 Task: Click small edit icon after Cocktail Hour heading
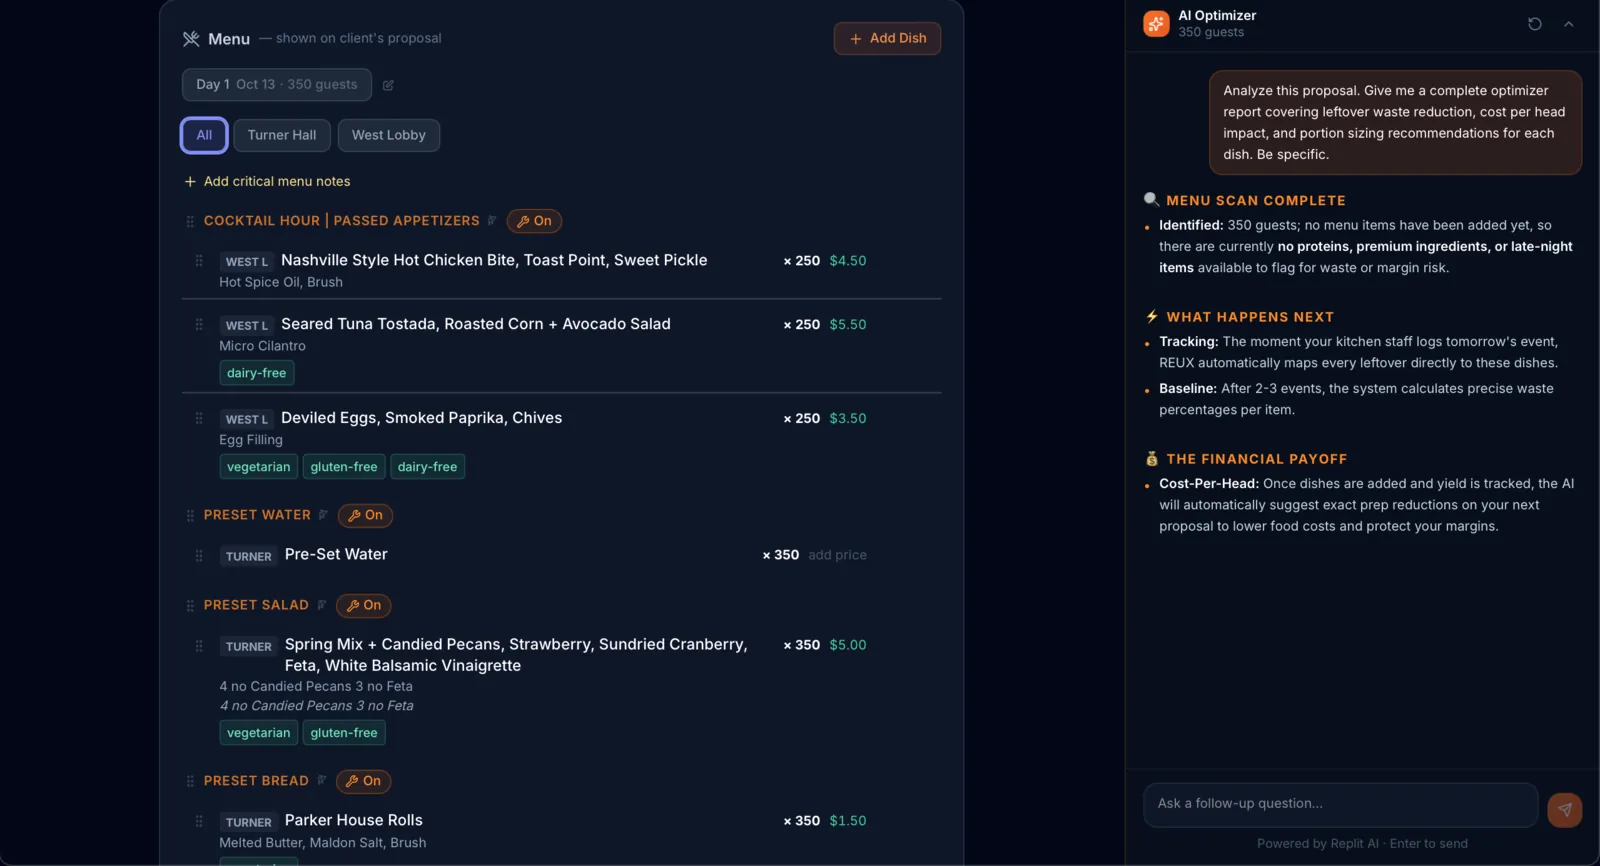pyautogui.click(x=492, y=221)
